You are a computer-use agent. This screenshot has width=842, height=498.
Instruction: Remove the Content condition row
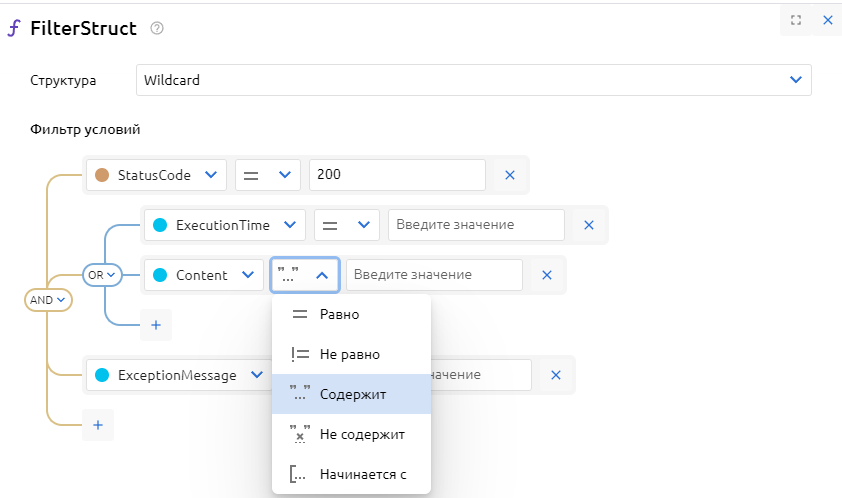coord(546,275)
